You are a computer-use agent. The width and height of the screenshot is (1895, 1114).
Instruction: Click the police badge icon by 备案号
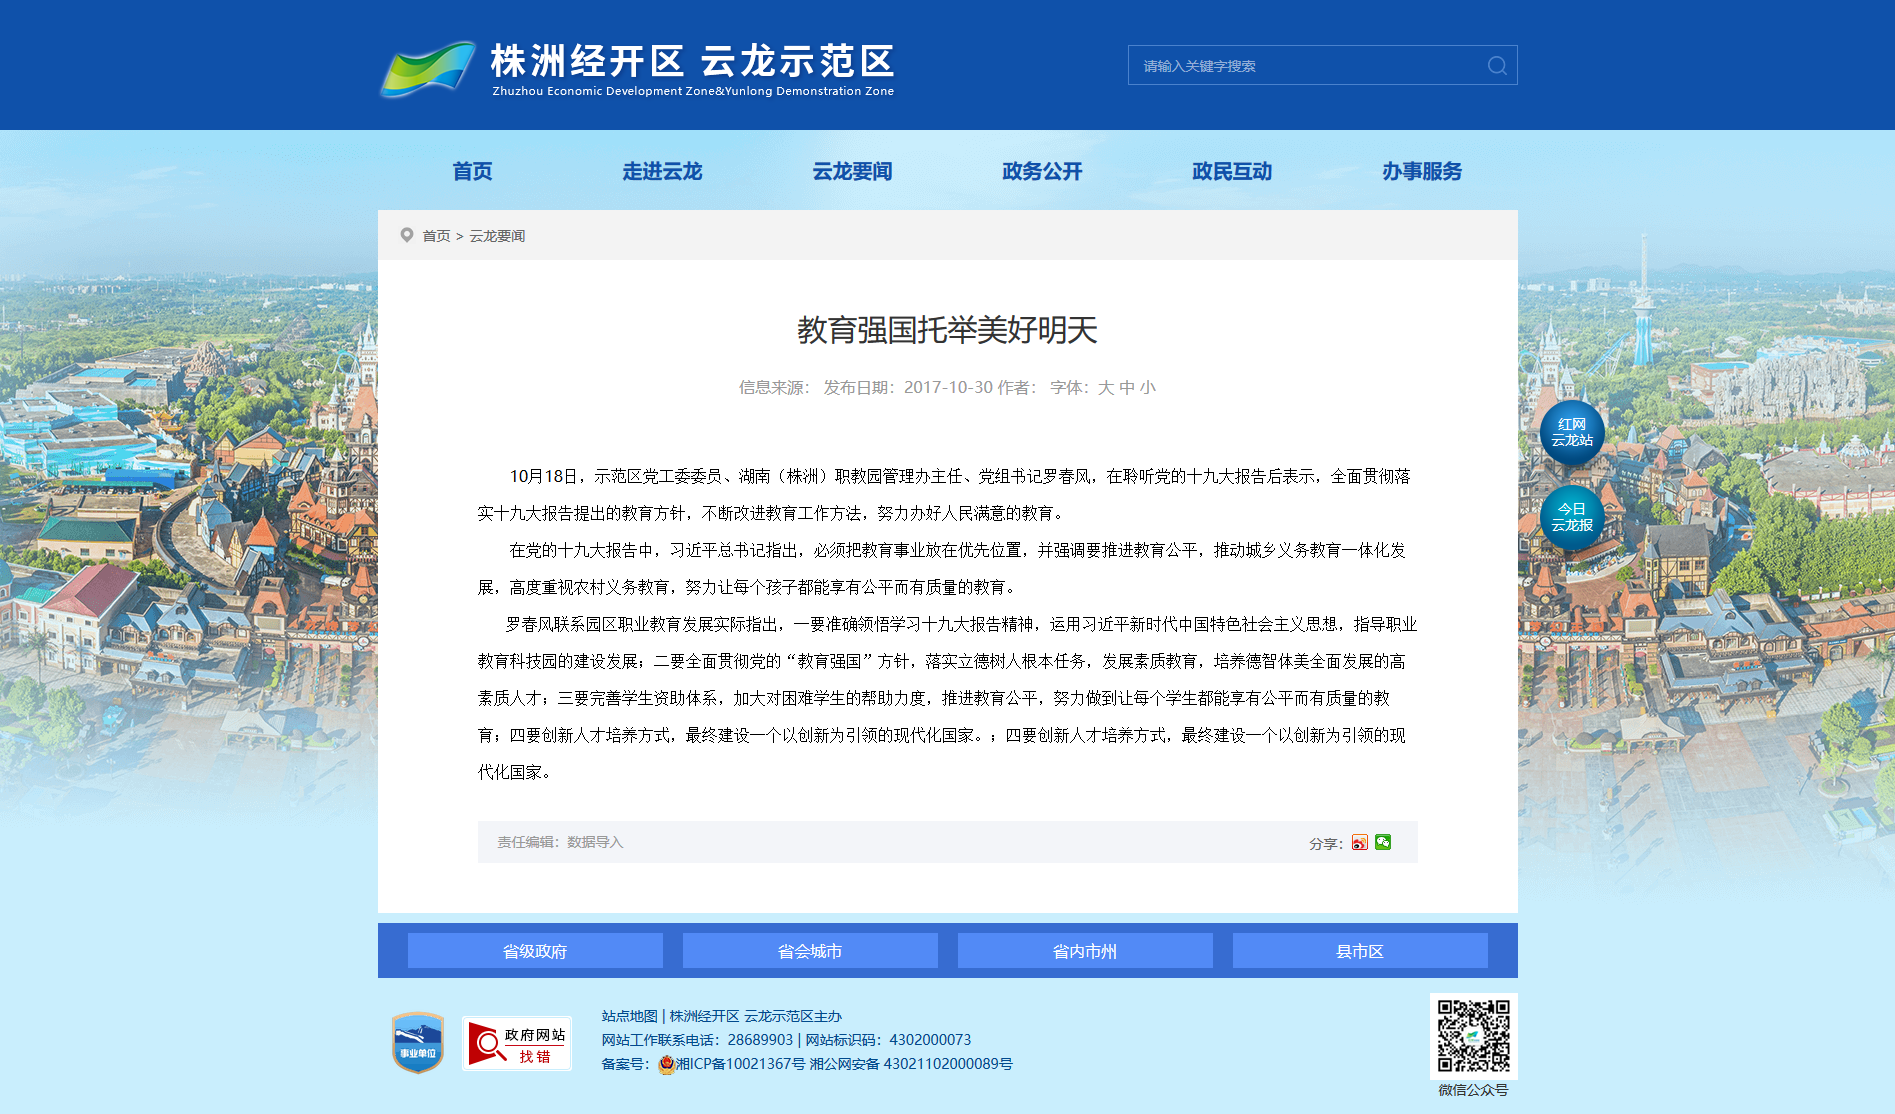click(x=666, y=1065)
